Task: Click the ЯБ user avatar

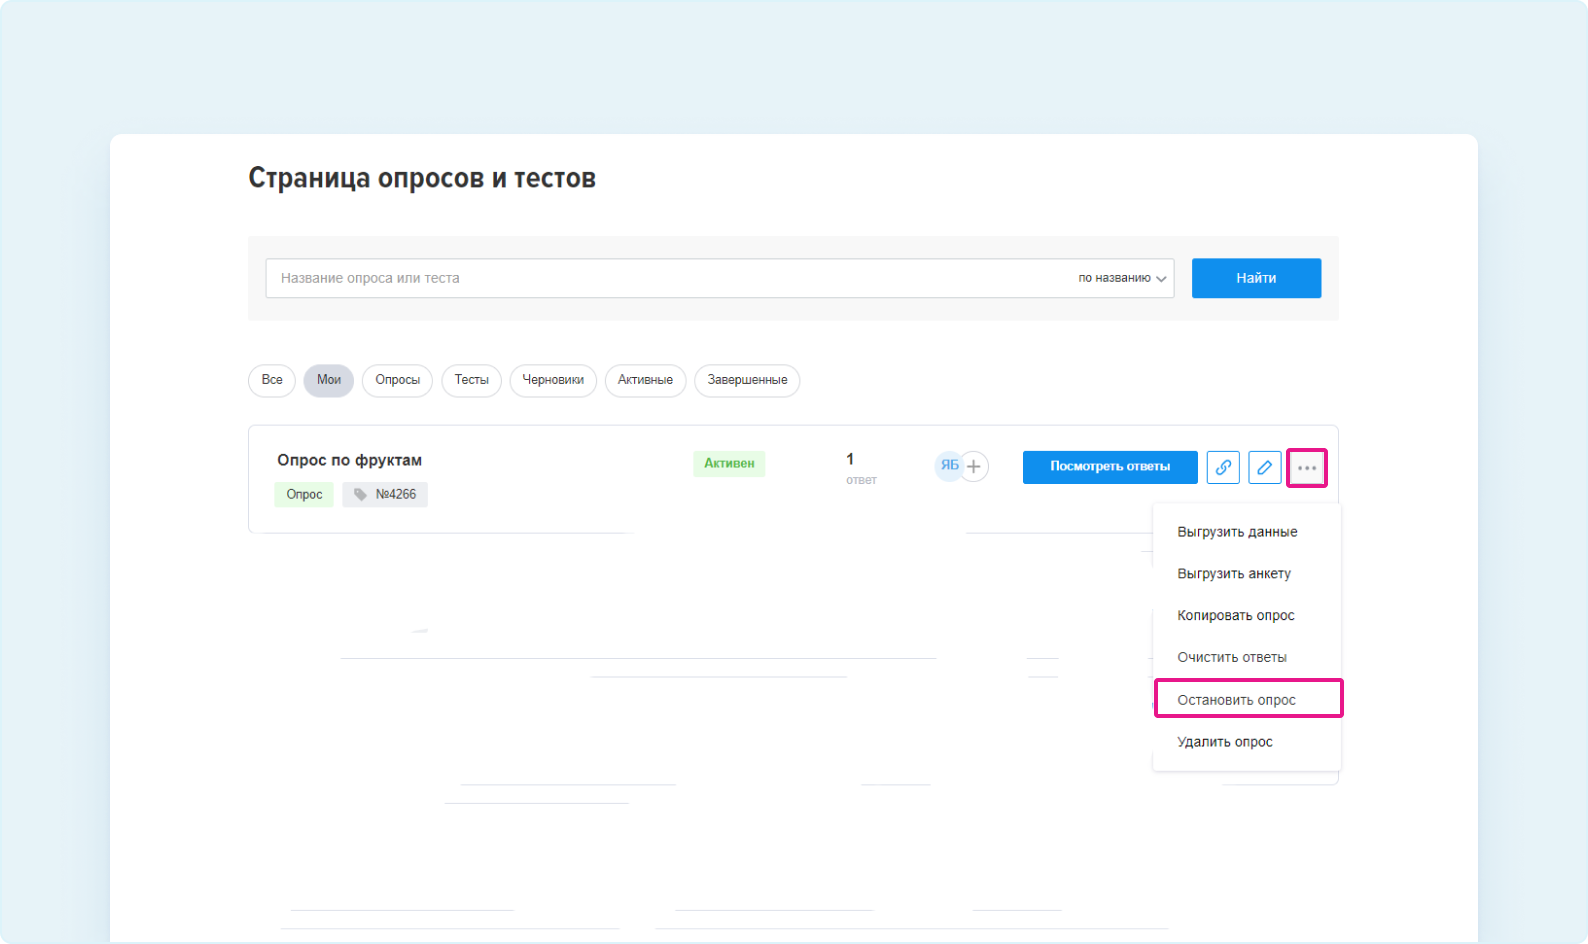Action: point(949,466)
